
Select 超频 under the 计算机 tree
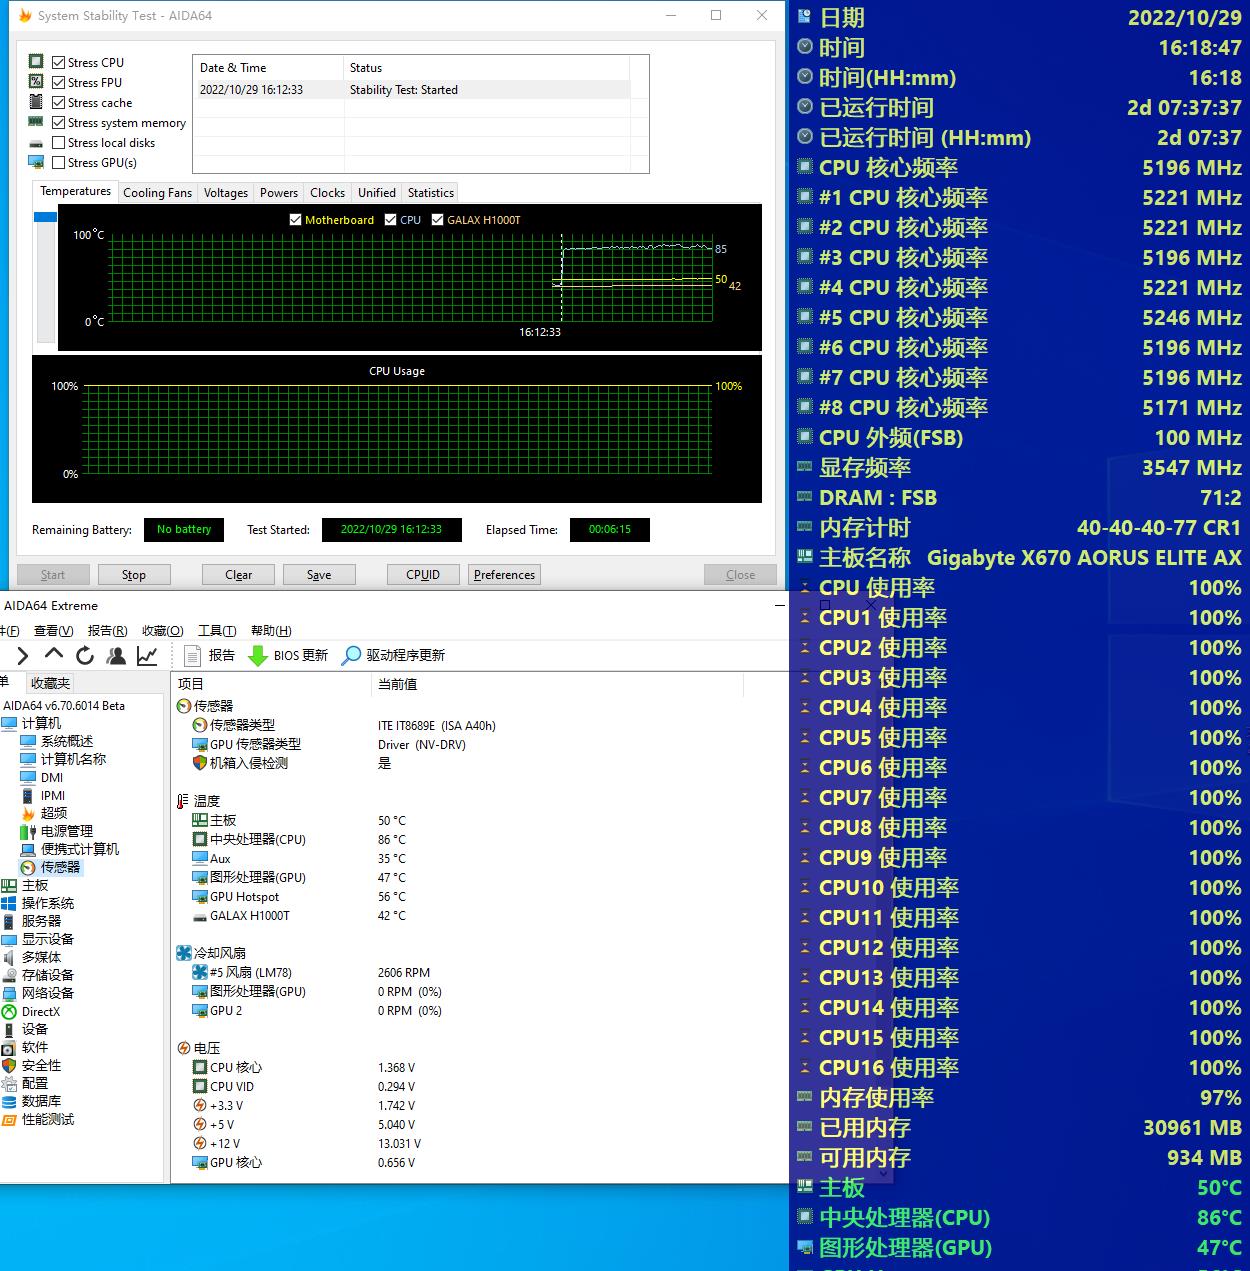click(x=54, y=813)
